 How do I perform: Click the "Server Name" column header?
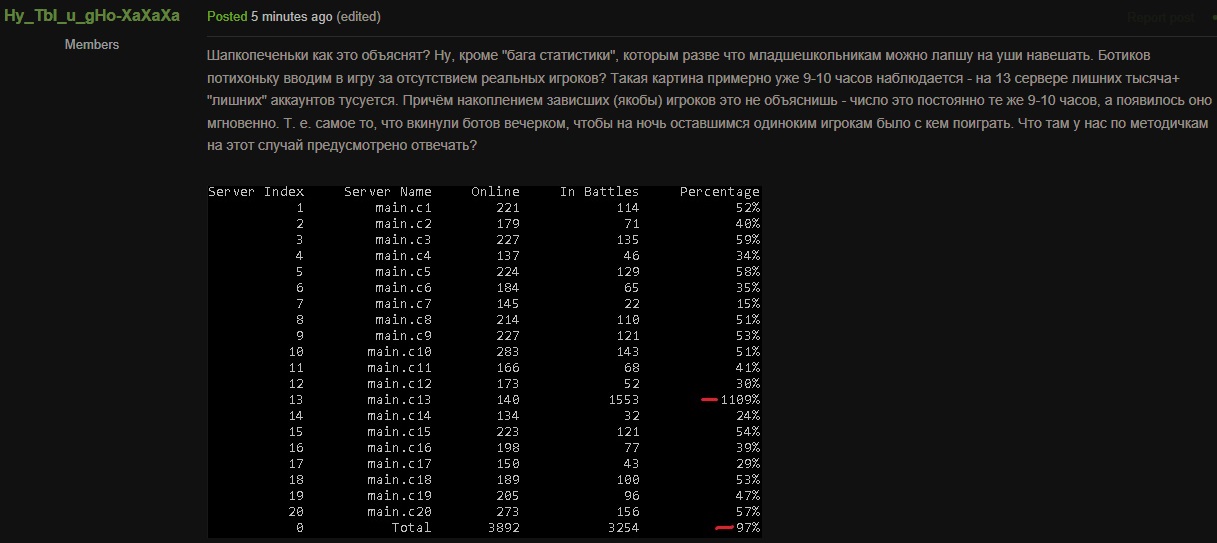click(x=387, y=192)
